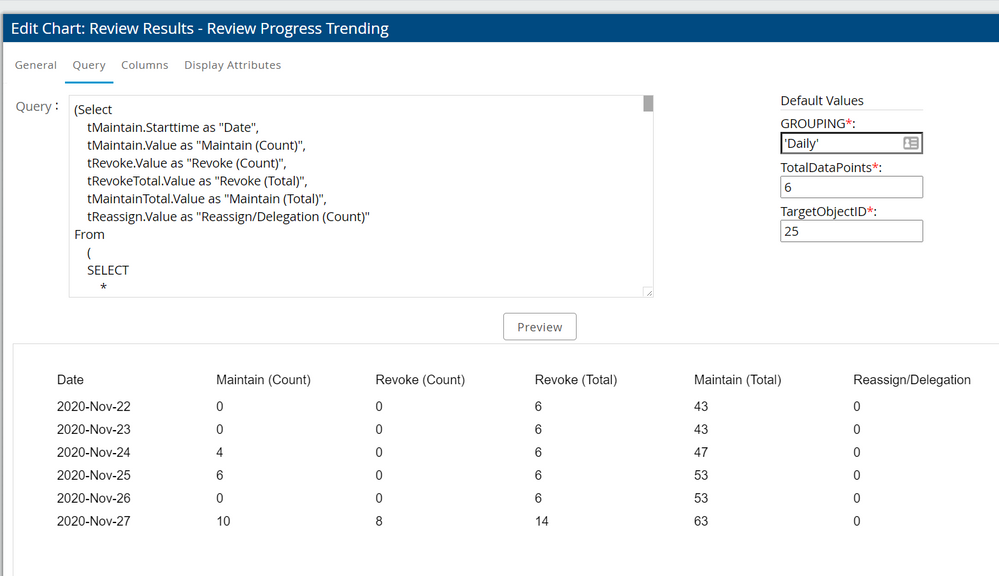Image resolution: width=999 pixels, height=576 pixels.
Task: Click the Revoke (Total) column header
Action: (575, 380)
